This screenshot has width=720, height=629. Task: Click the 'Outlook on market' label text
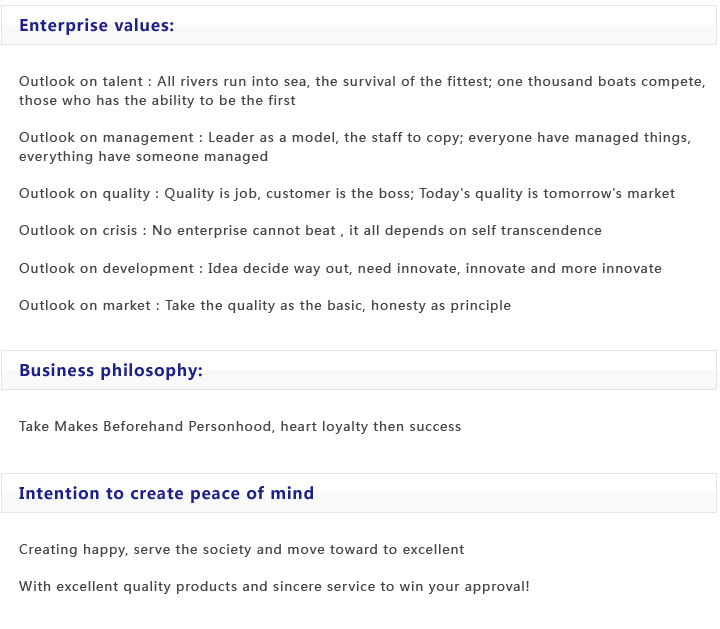tap(84, 306)
